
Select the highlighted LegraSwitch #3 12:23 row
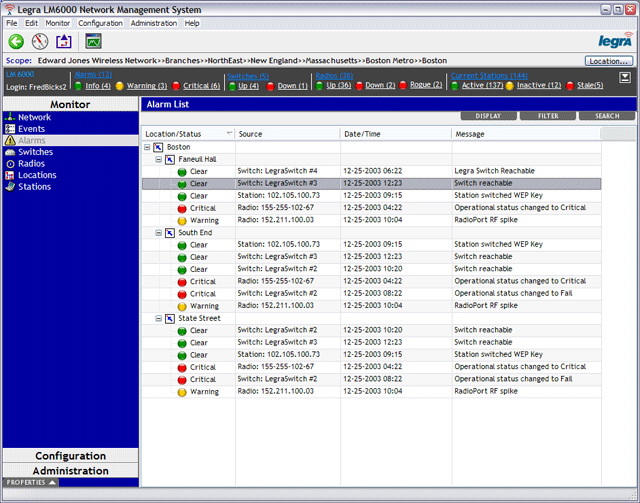371,184
